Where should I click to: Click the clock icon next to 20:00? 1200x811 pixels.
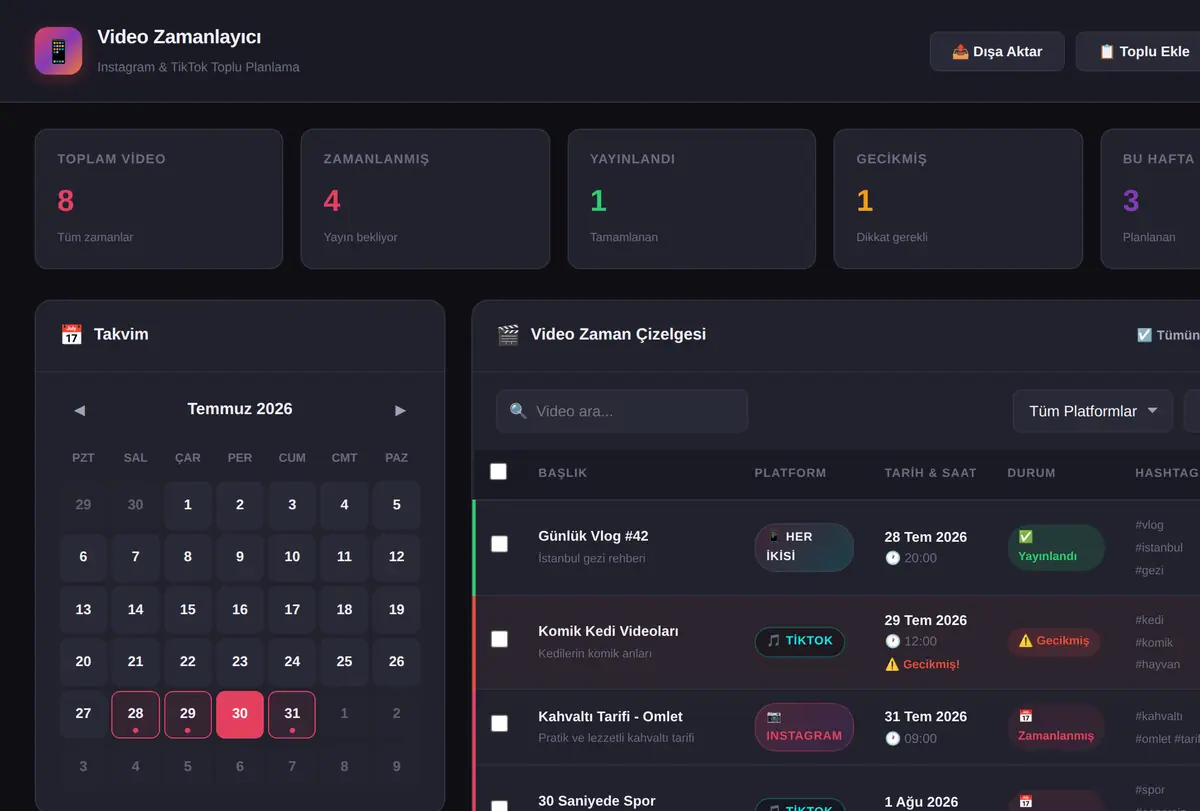[893, 558]
